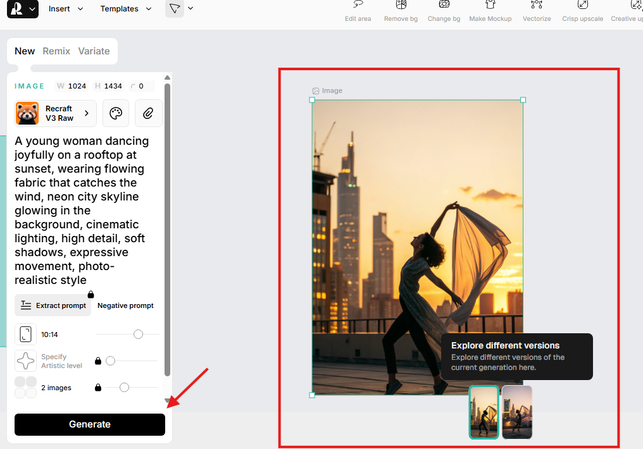The width and height of the screenshot is (643, 449).
Task: Select the second version thumbnail
Action: (517, 412)
